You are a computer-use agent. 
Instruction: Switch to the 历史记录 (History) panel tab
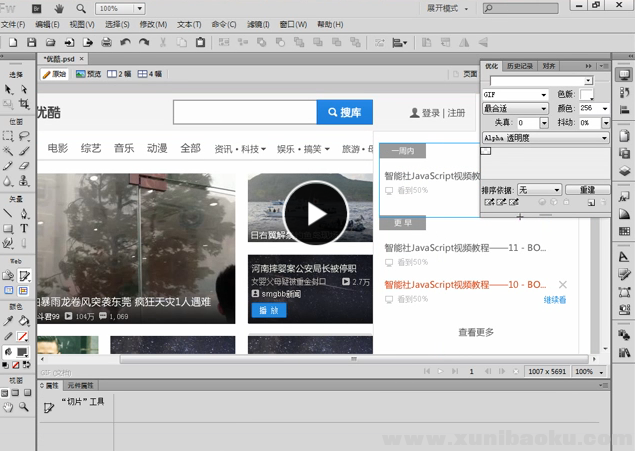519,66
